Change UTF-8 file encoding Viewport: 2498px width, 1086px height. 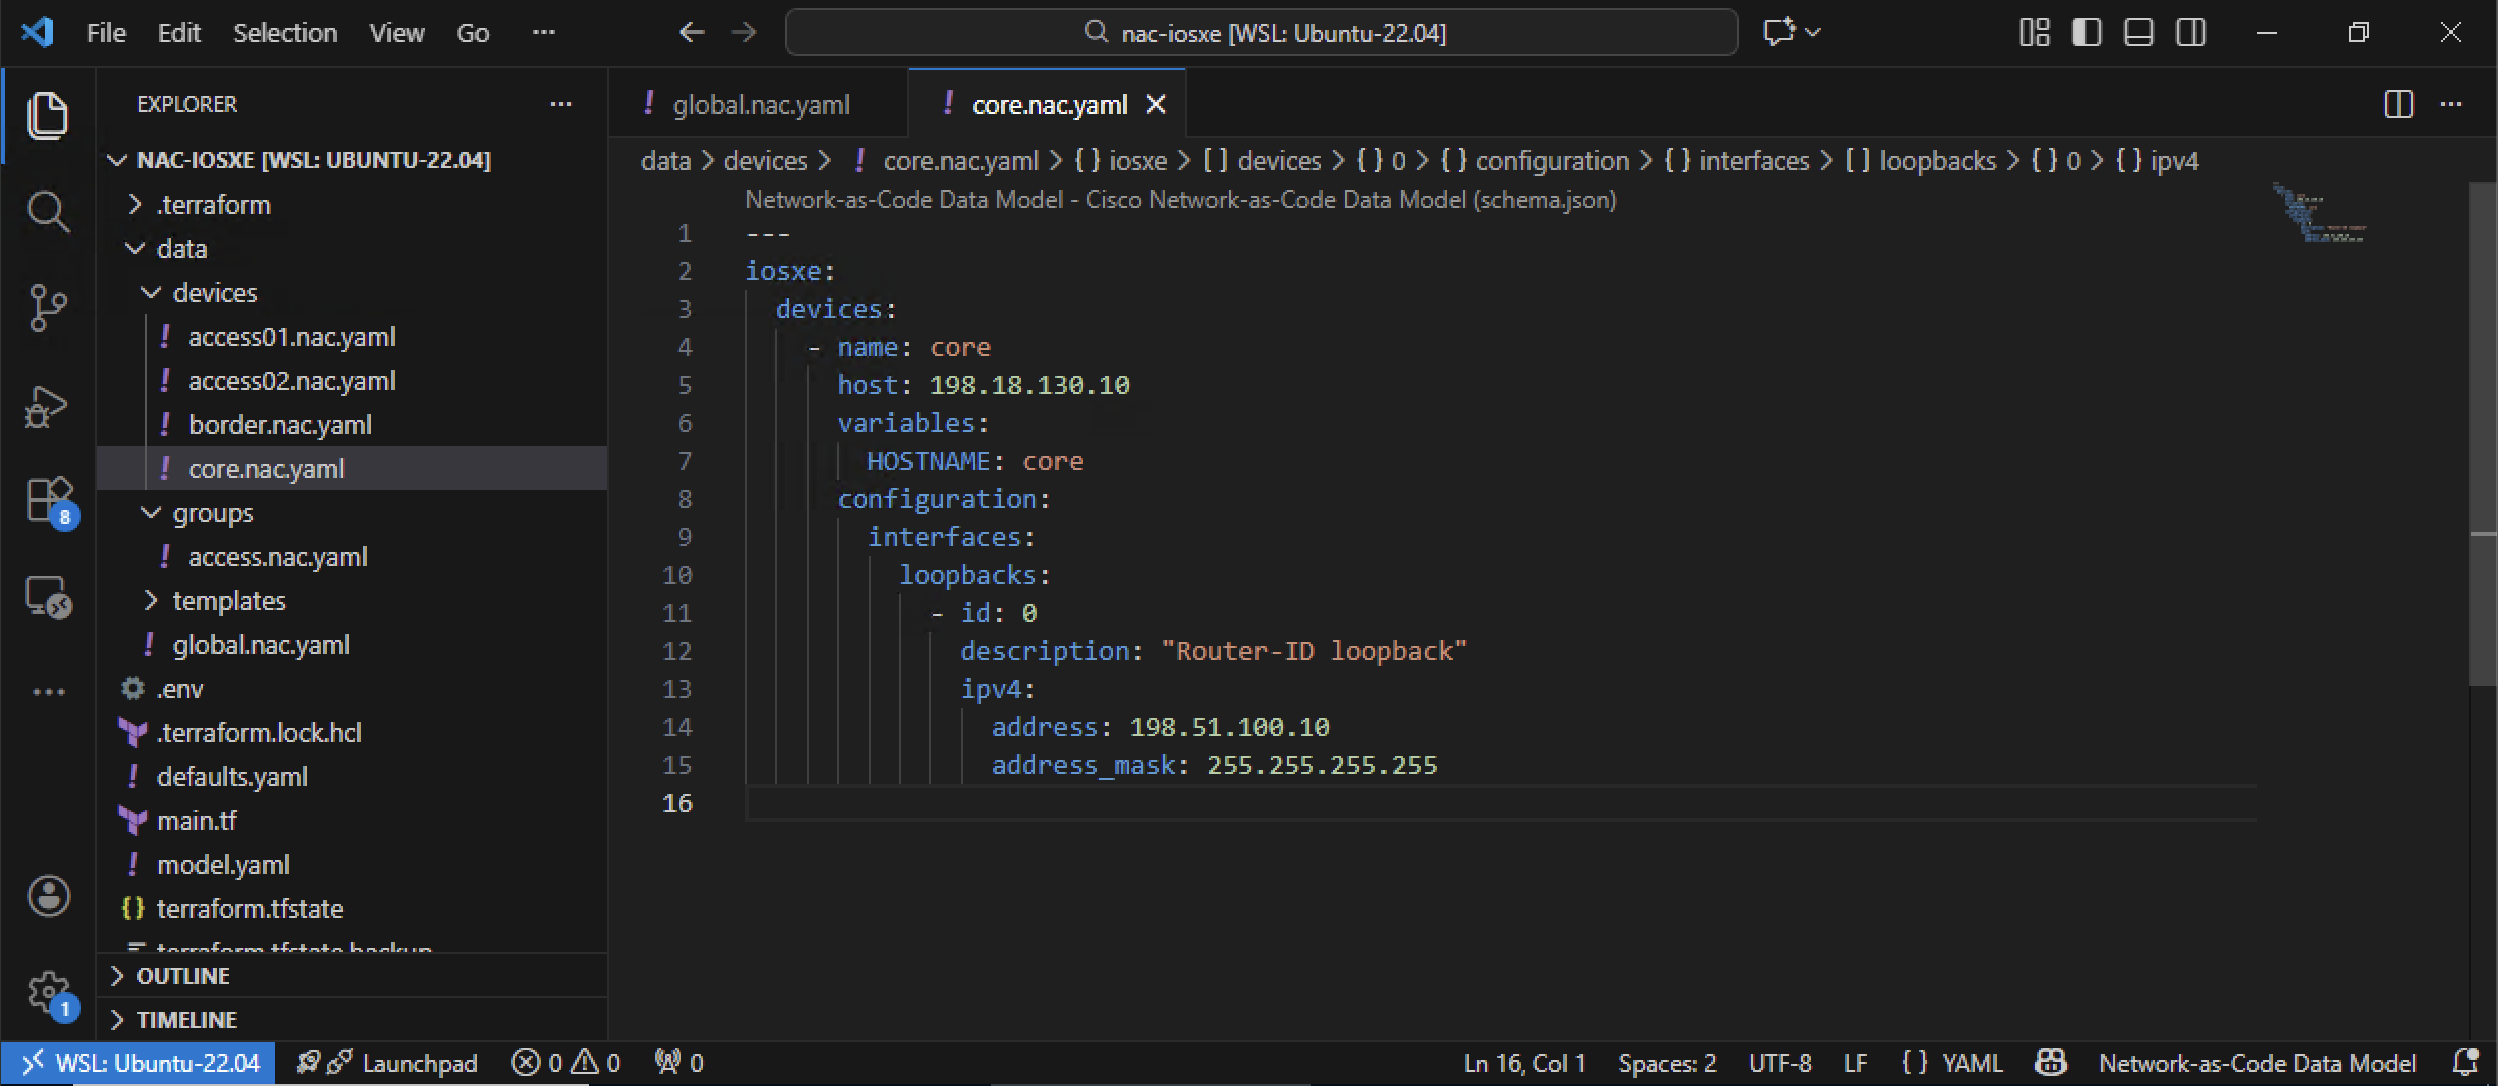[1780, 1062]
